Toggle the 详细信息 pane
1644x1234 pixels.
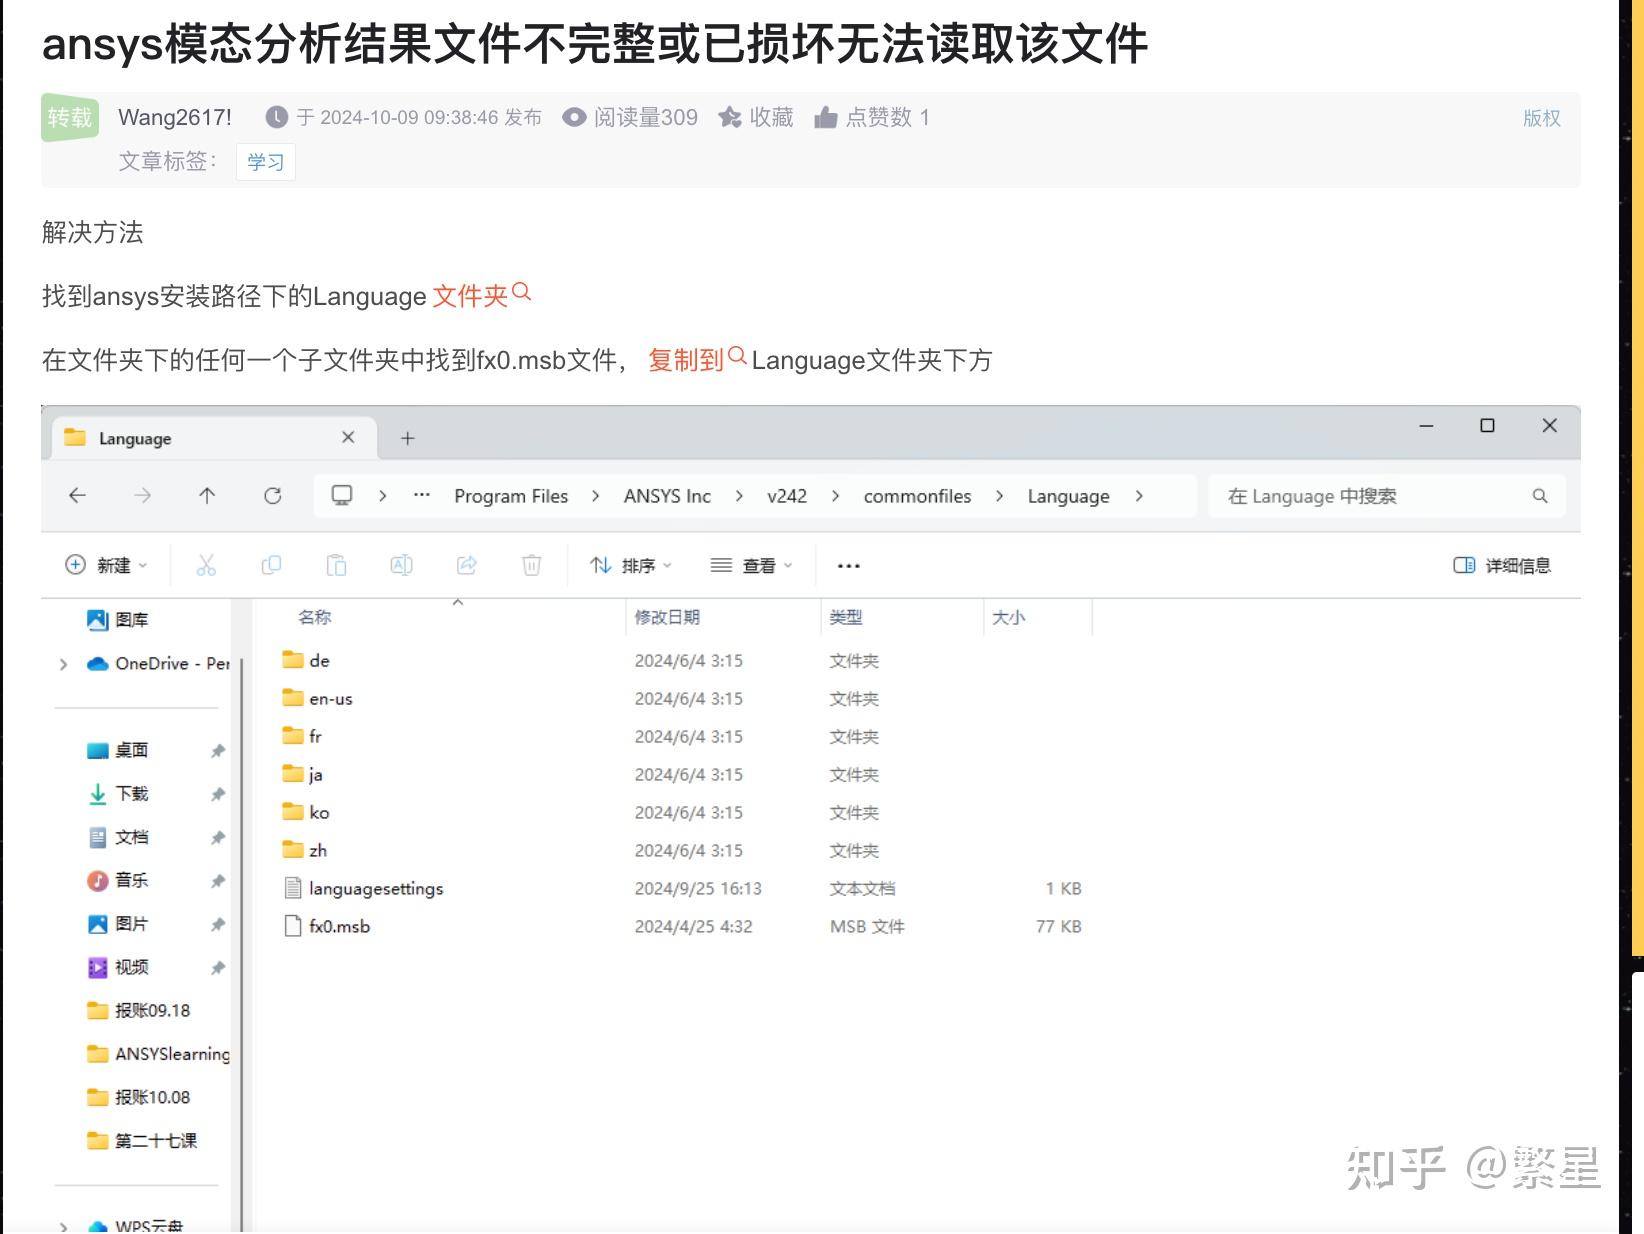tap(1502, 566)
